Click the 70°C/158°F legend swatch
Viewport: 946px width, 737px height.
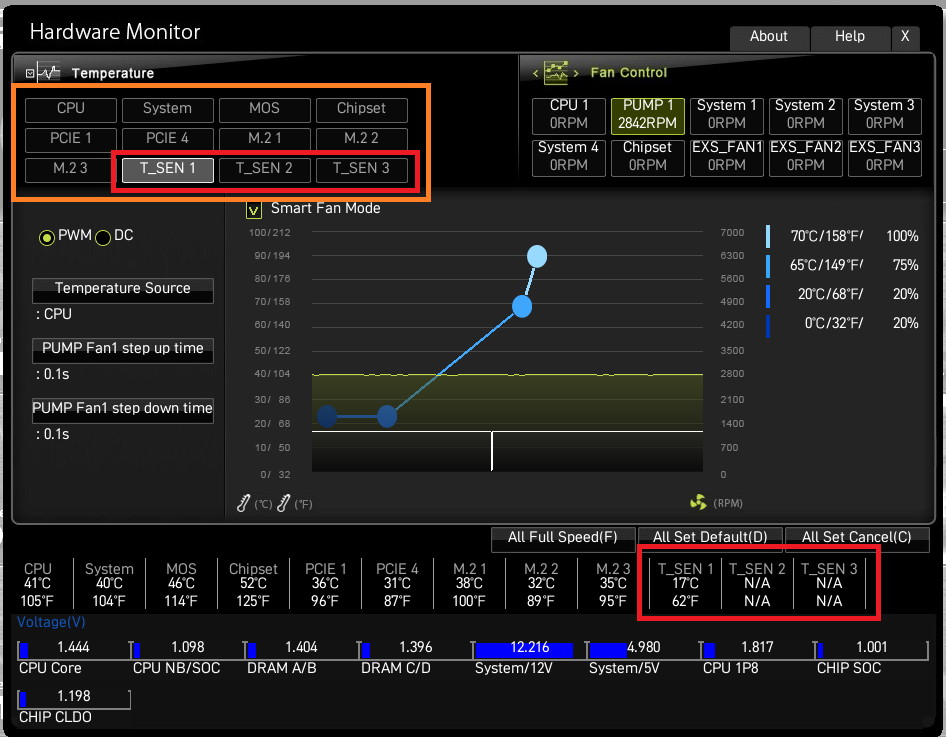pyautogui.click(x=768, y=236)
